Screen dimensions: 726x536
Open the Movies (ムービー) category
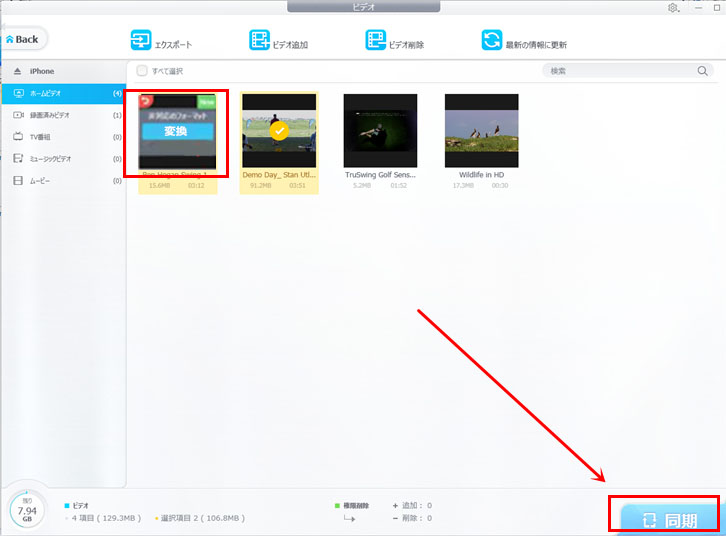pyautogui.click(x=64, y=181)
